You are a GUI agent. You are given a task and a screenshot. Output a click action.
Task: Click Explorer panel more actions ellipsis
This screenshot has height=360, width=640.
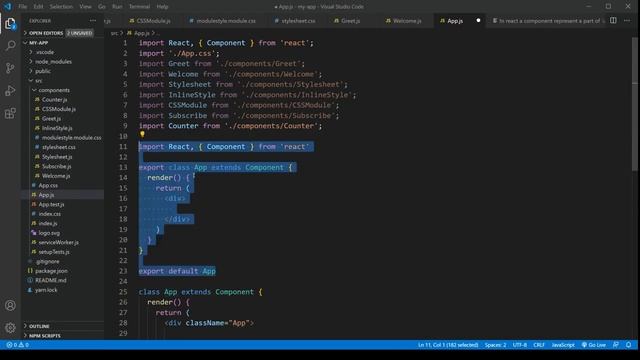click(x=93, y=20)
